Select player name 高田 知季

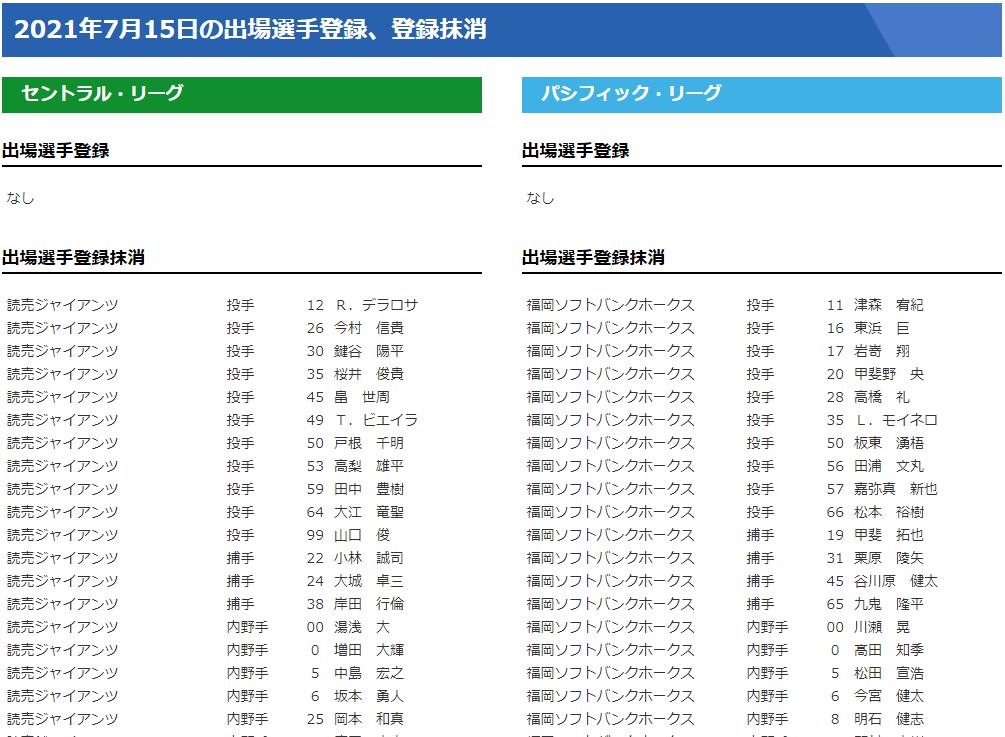tap(889, 650)
